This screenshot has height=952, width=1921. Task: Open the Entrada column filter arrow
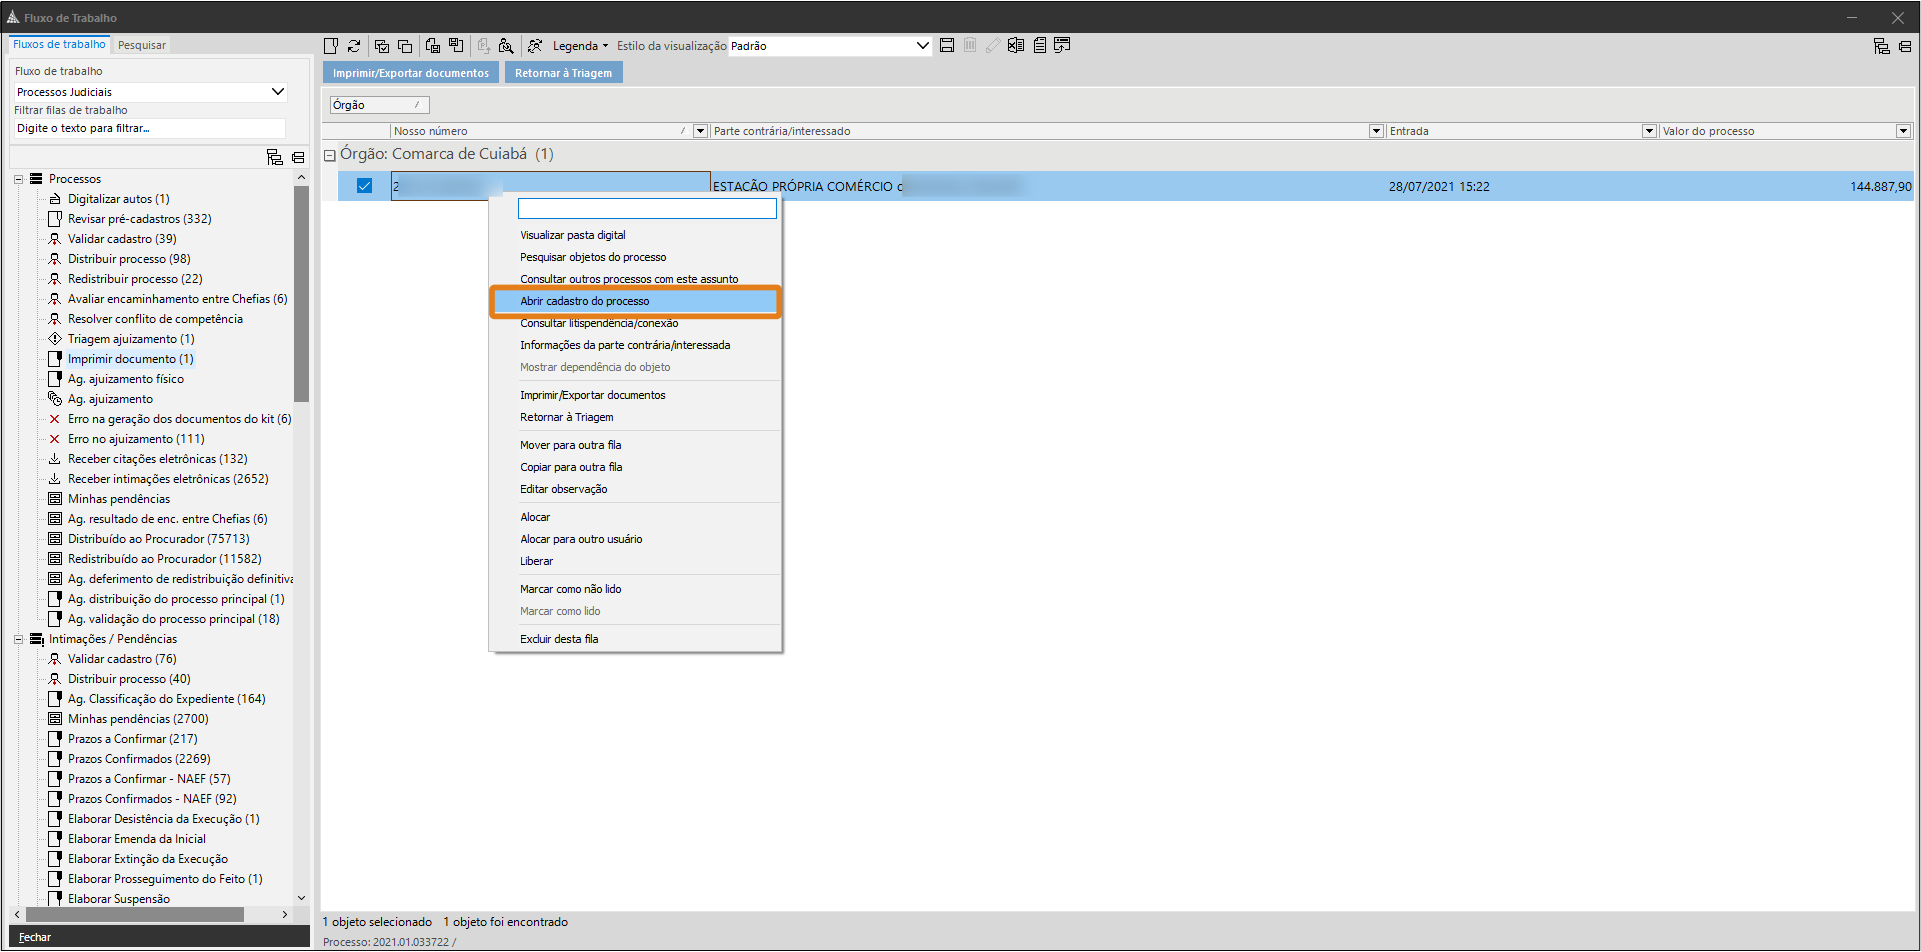click(1649, 131)
